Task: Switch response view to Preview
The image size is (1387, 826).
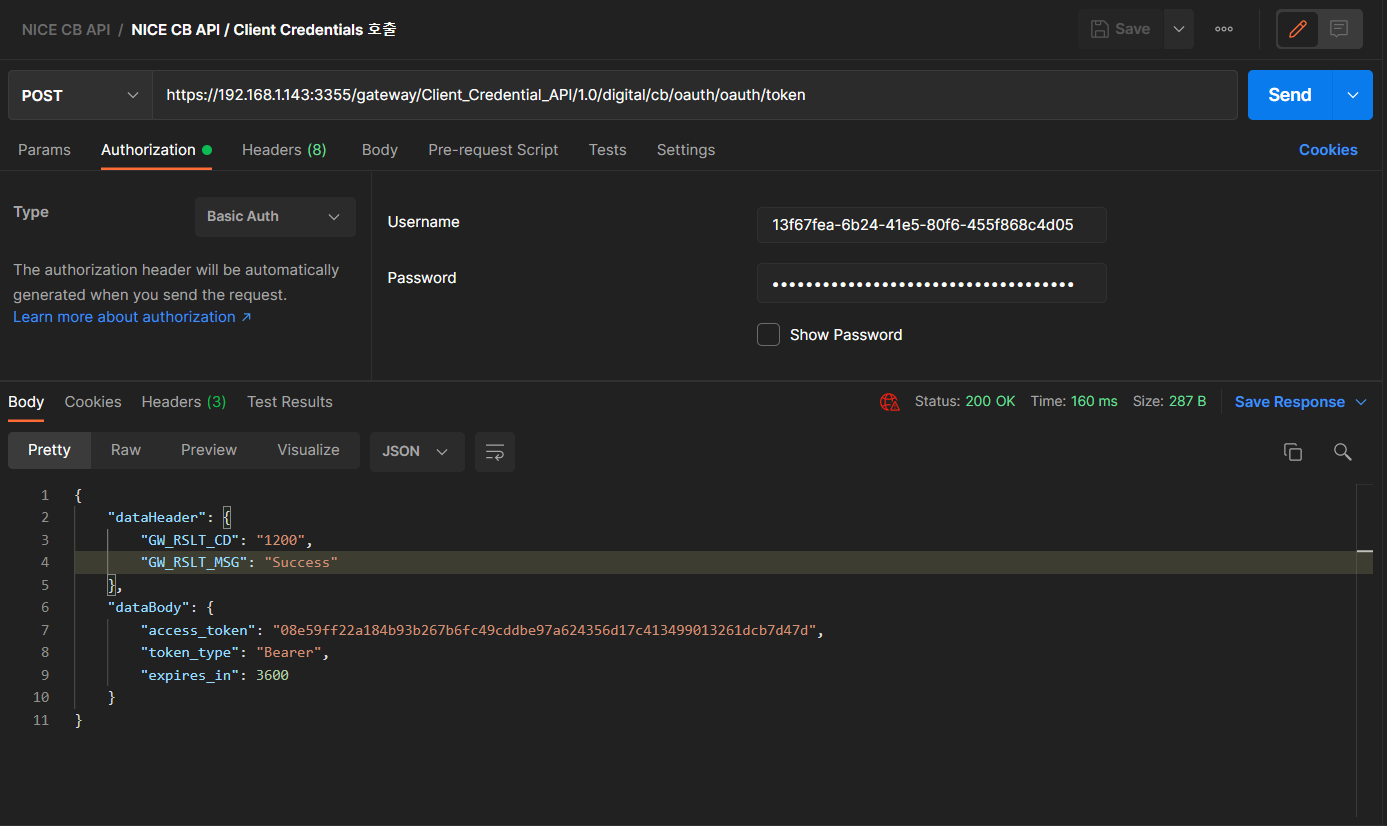Action: [x=208, y=450]
